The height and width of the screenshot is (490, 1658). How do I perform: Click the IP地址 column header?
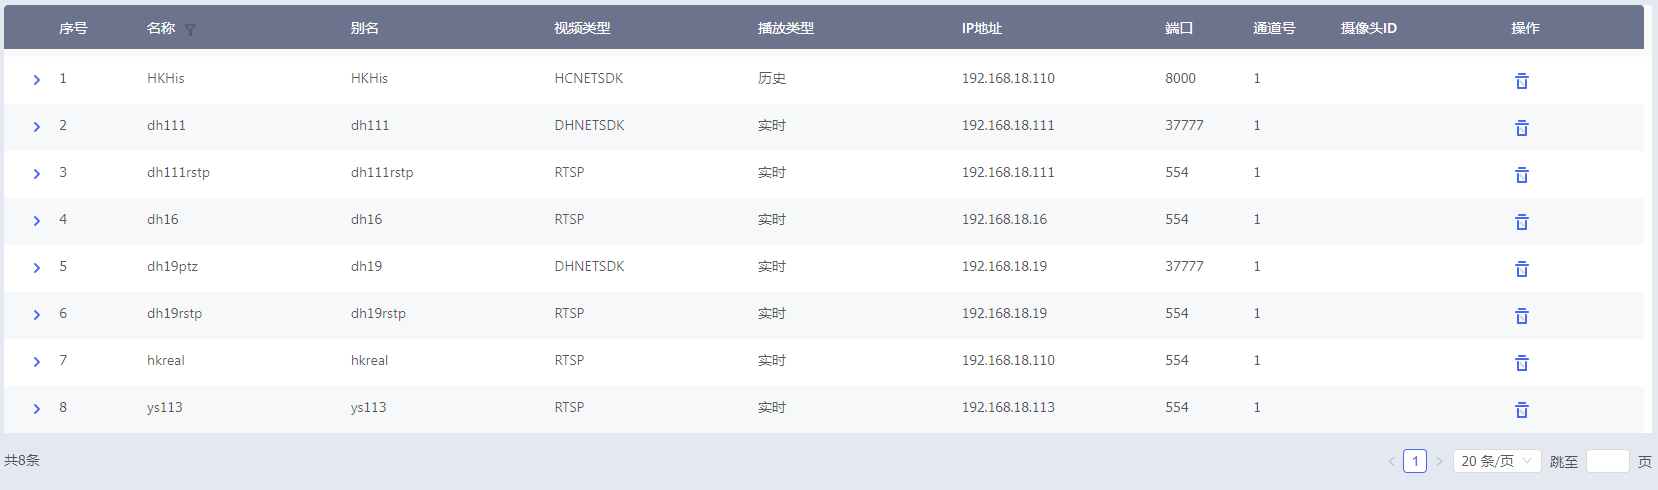[x=981, y=28]
